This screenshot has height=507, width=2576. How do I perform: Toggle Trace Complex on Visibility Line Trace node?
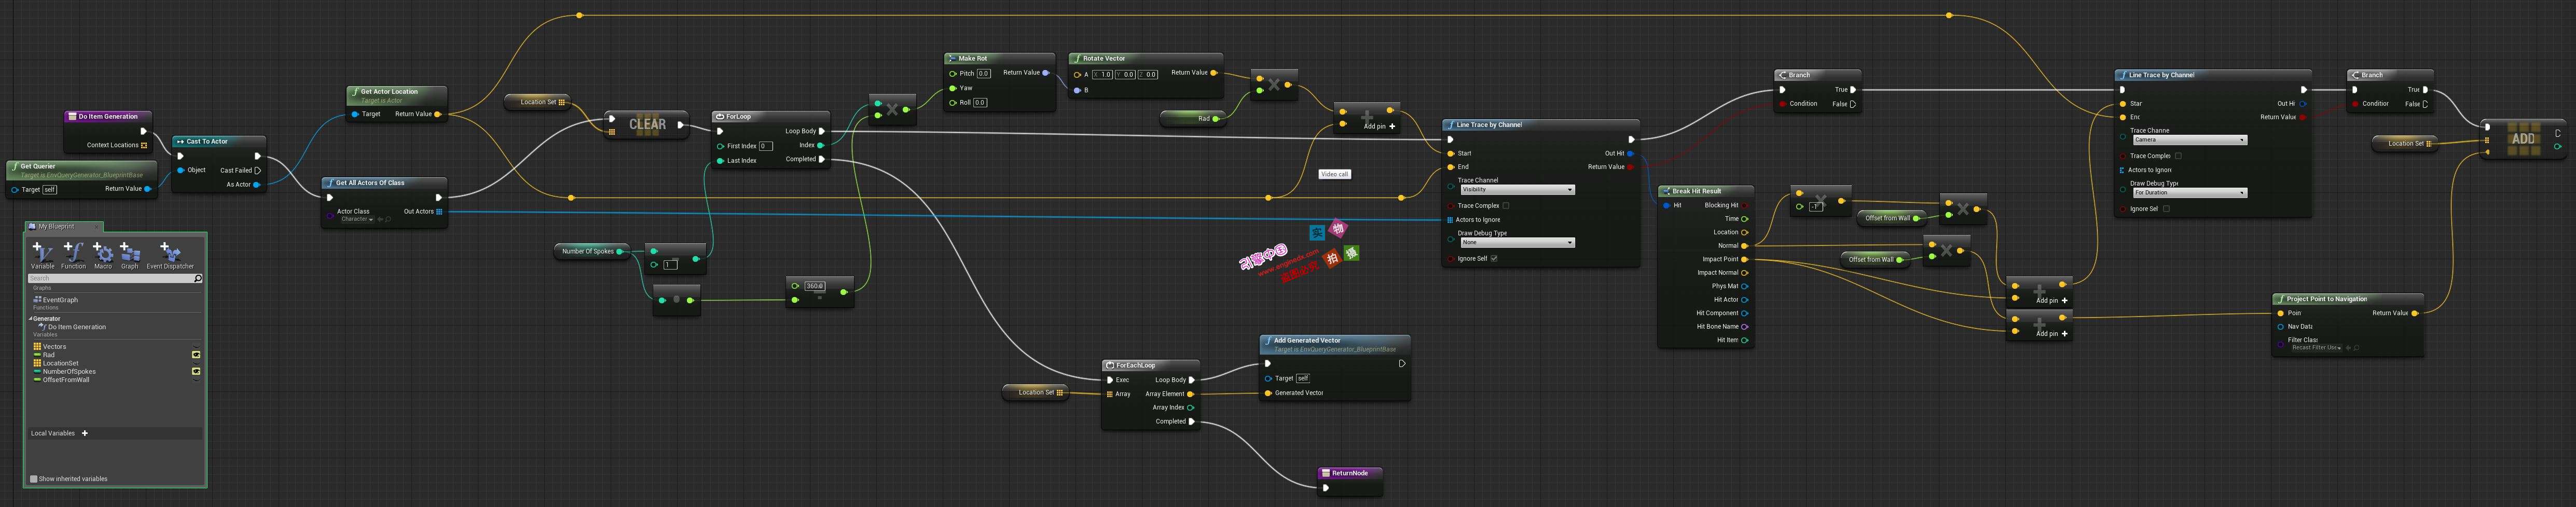pyautogui.click(x=1506, y=206)
